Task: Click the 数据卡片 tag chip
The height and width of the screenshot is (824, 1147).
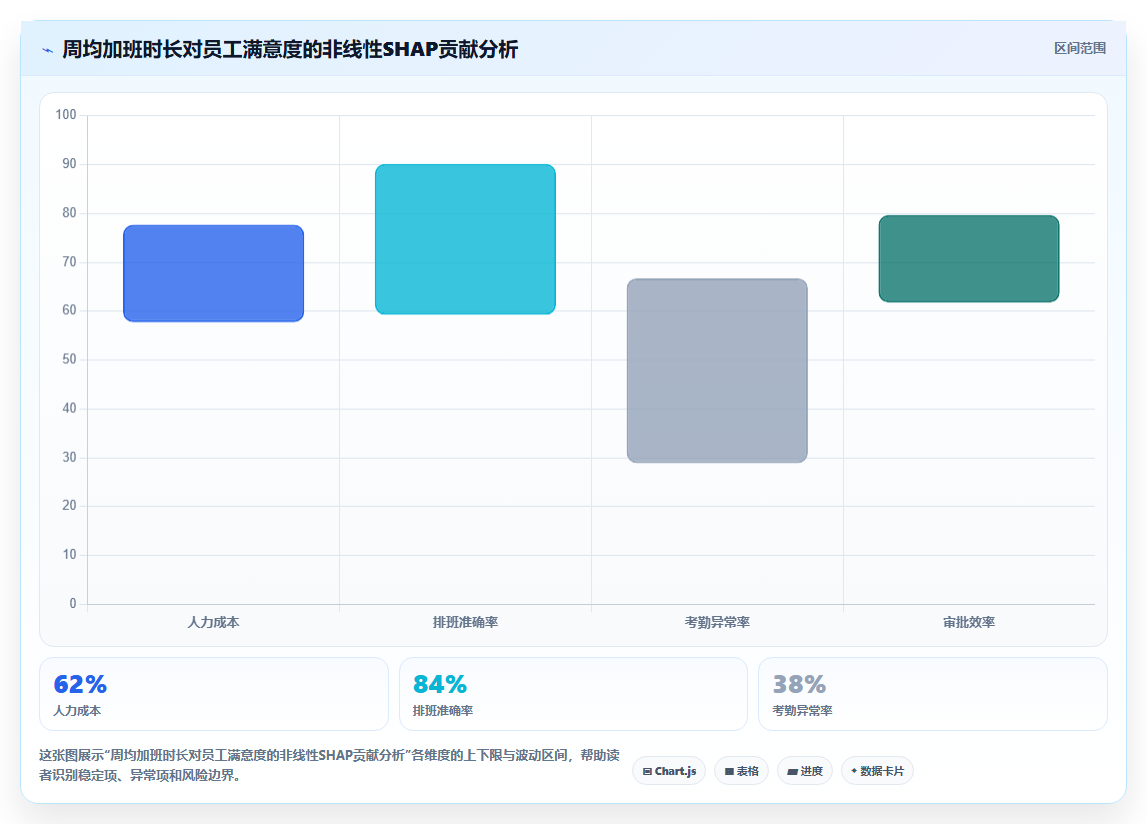Action: (x=877, y=771)
